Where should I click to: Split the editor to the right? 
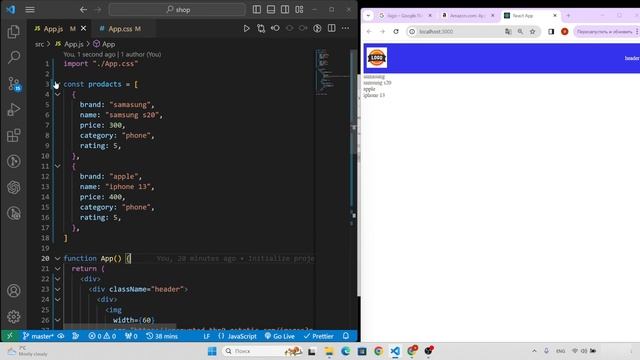[x=331, y=28]
